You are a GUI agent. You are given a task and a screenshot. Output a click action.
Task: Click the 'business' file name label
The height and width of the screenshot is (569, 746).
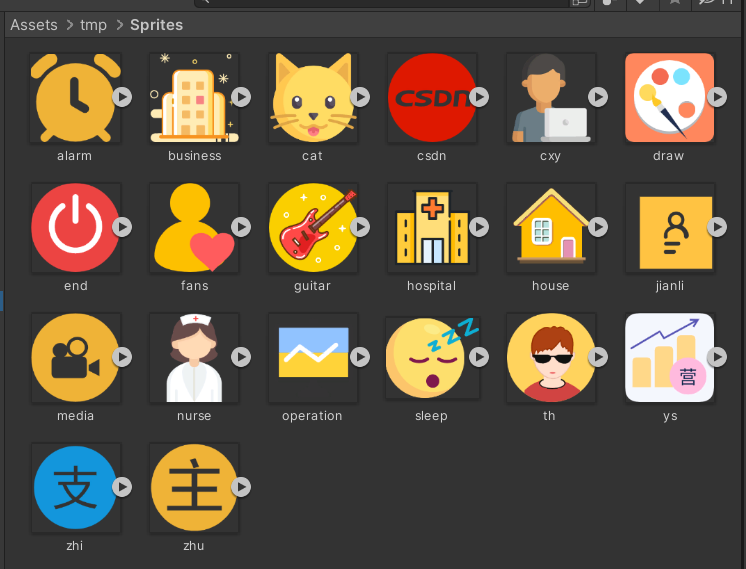(195, 156)
